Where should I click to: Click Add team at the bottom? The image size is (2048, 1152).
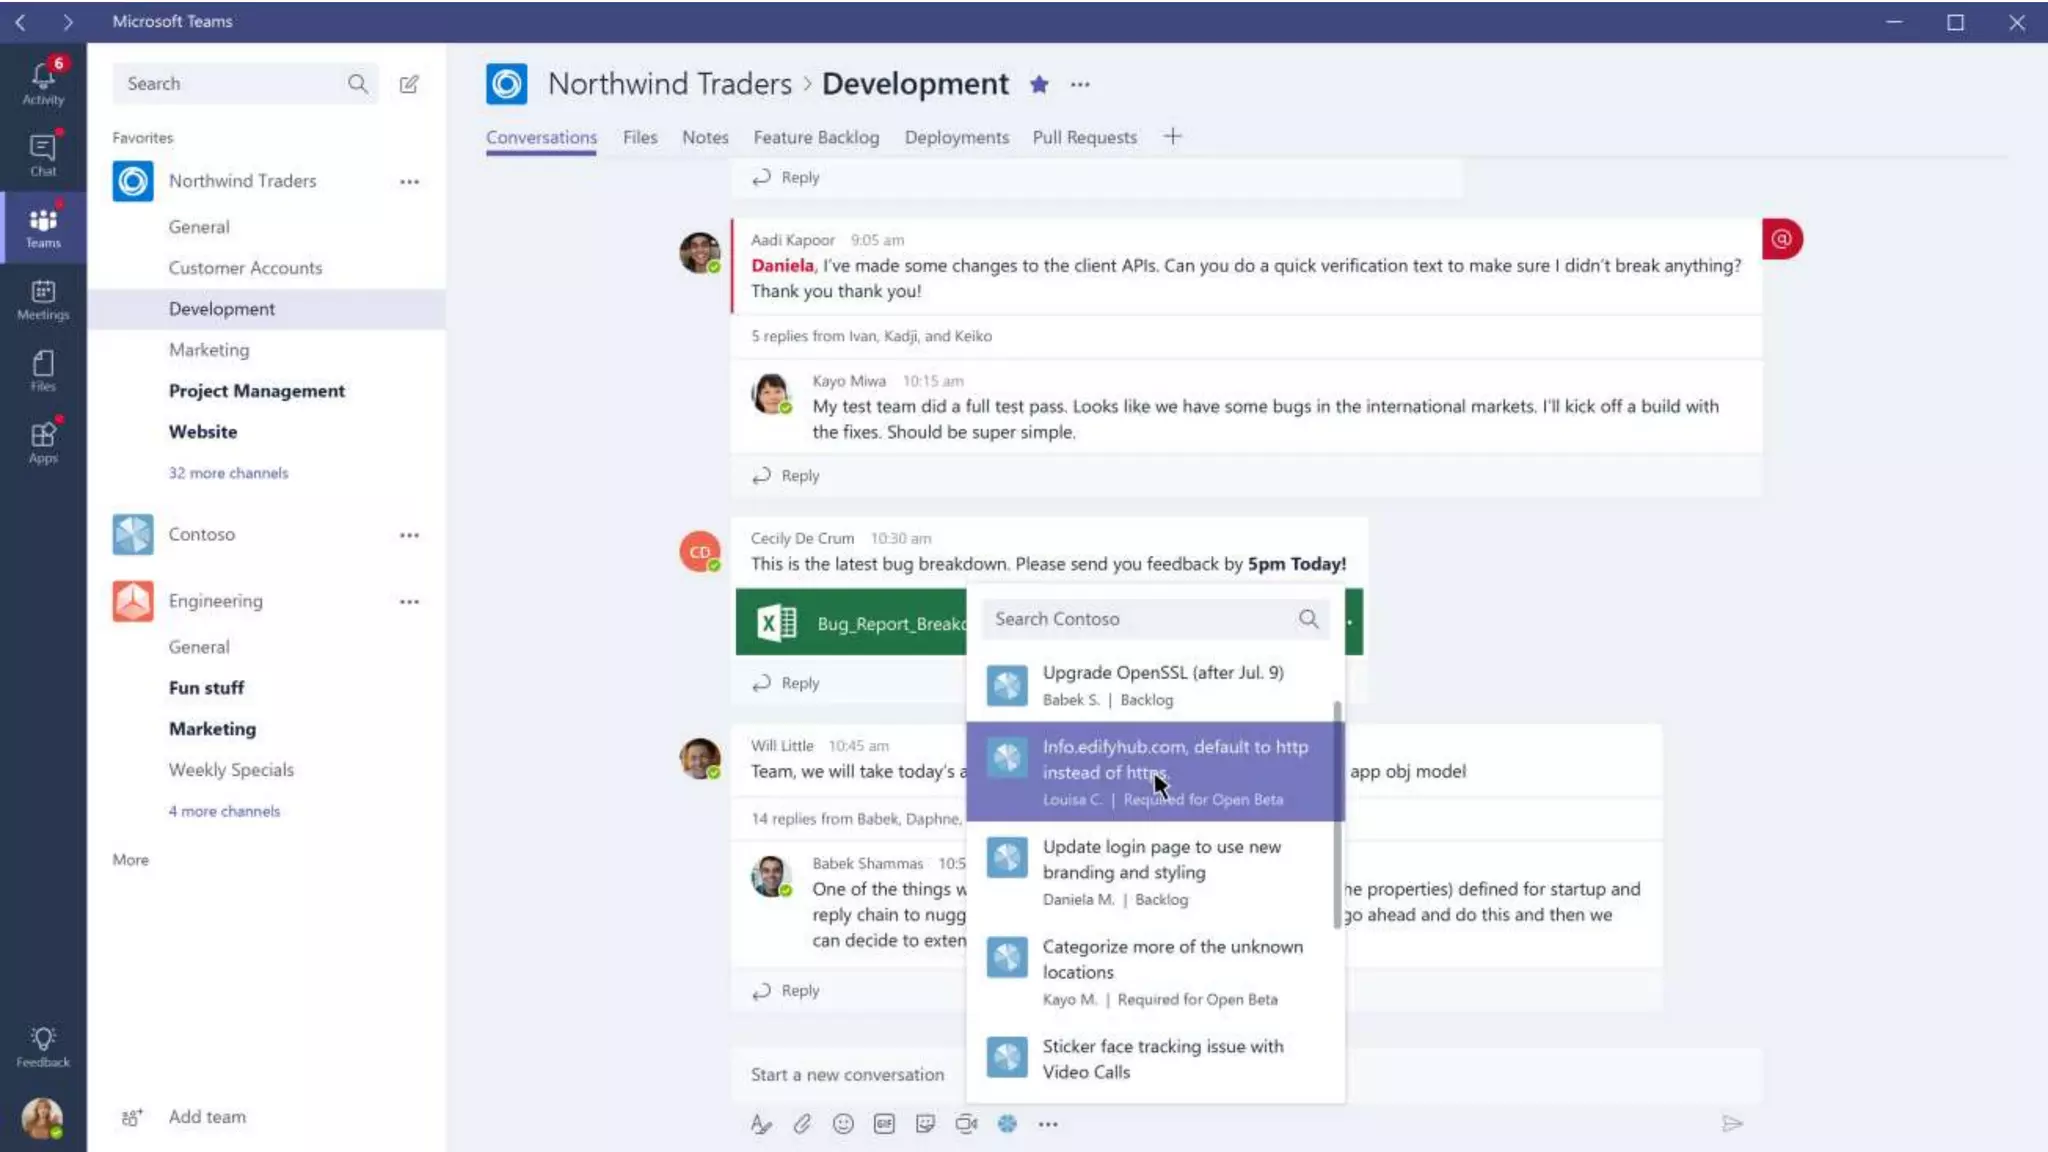206,1117
